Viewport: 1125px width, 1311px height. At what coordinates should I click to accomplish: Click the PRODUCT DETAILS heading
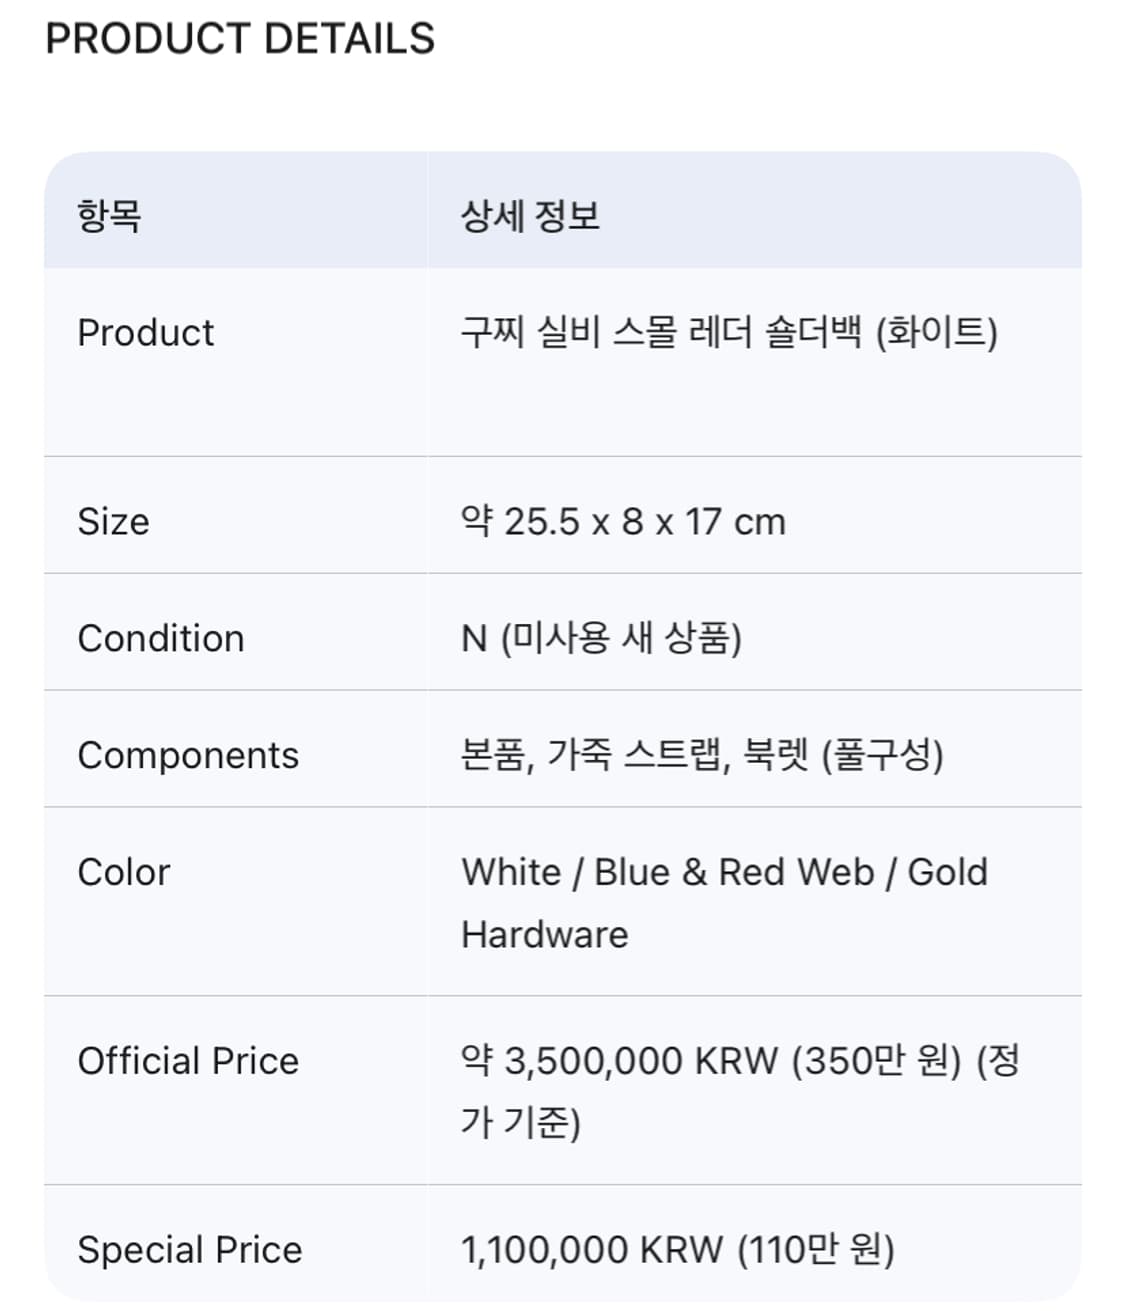240,39
